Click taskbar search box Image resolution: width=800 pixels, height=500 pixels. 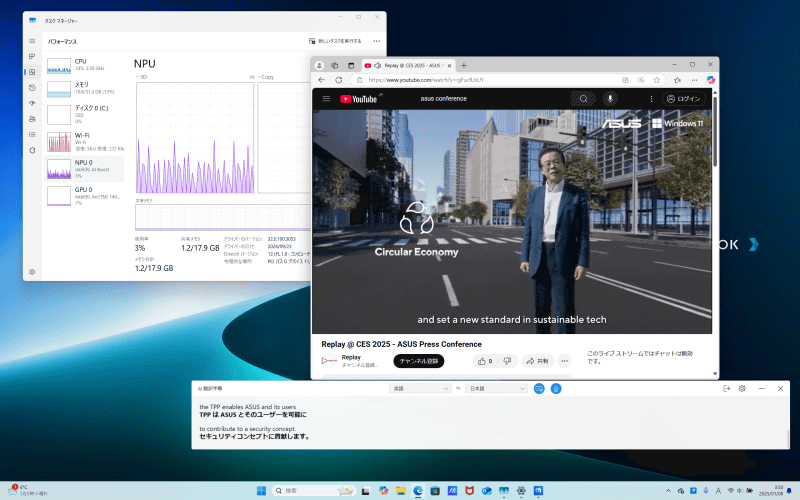[314, 491]
